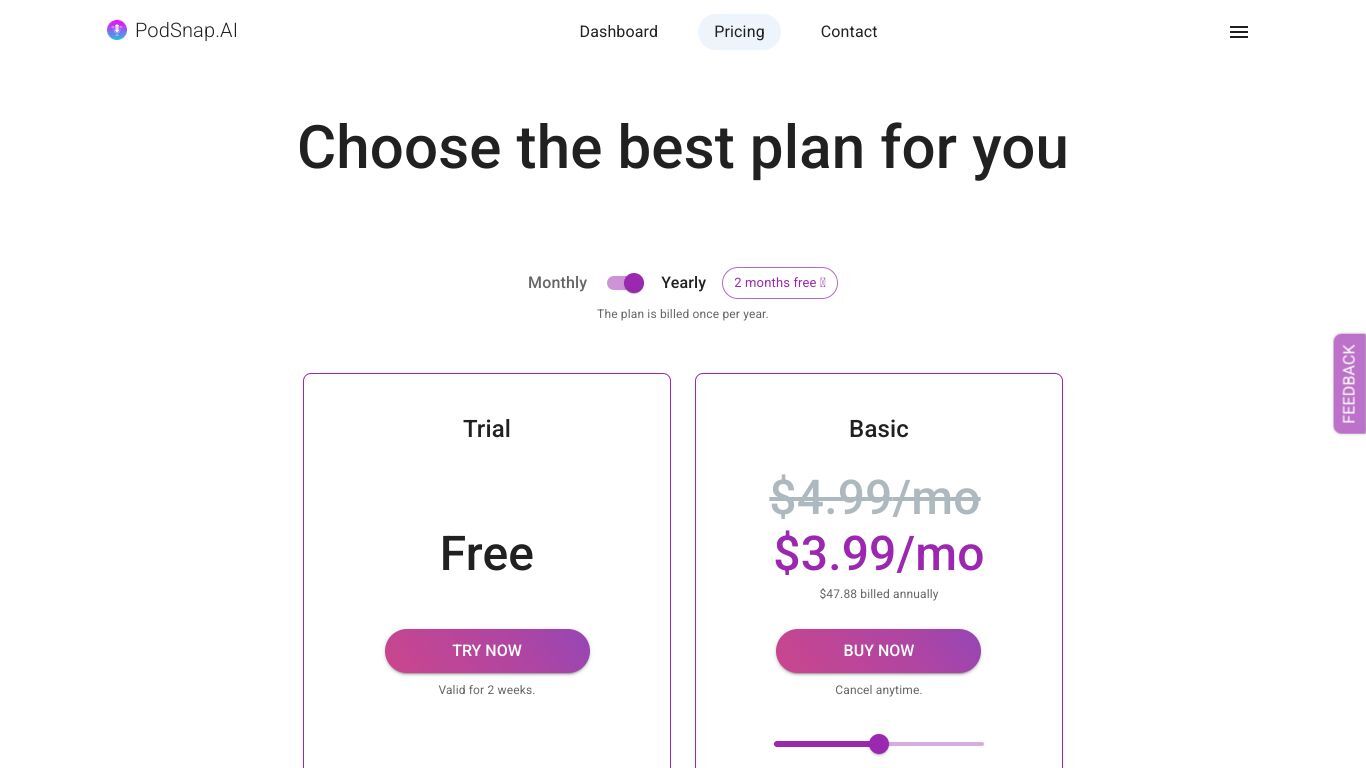
Task: Click the PodSnap.AI brand name text
Action: coord(186,30)
